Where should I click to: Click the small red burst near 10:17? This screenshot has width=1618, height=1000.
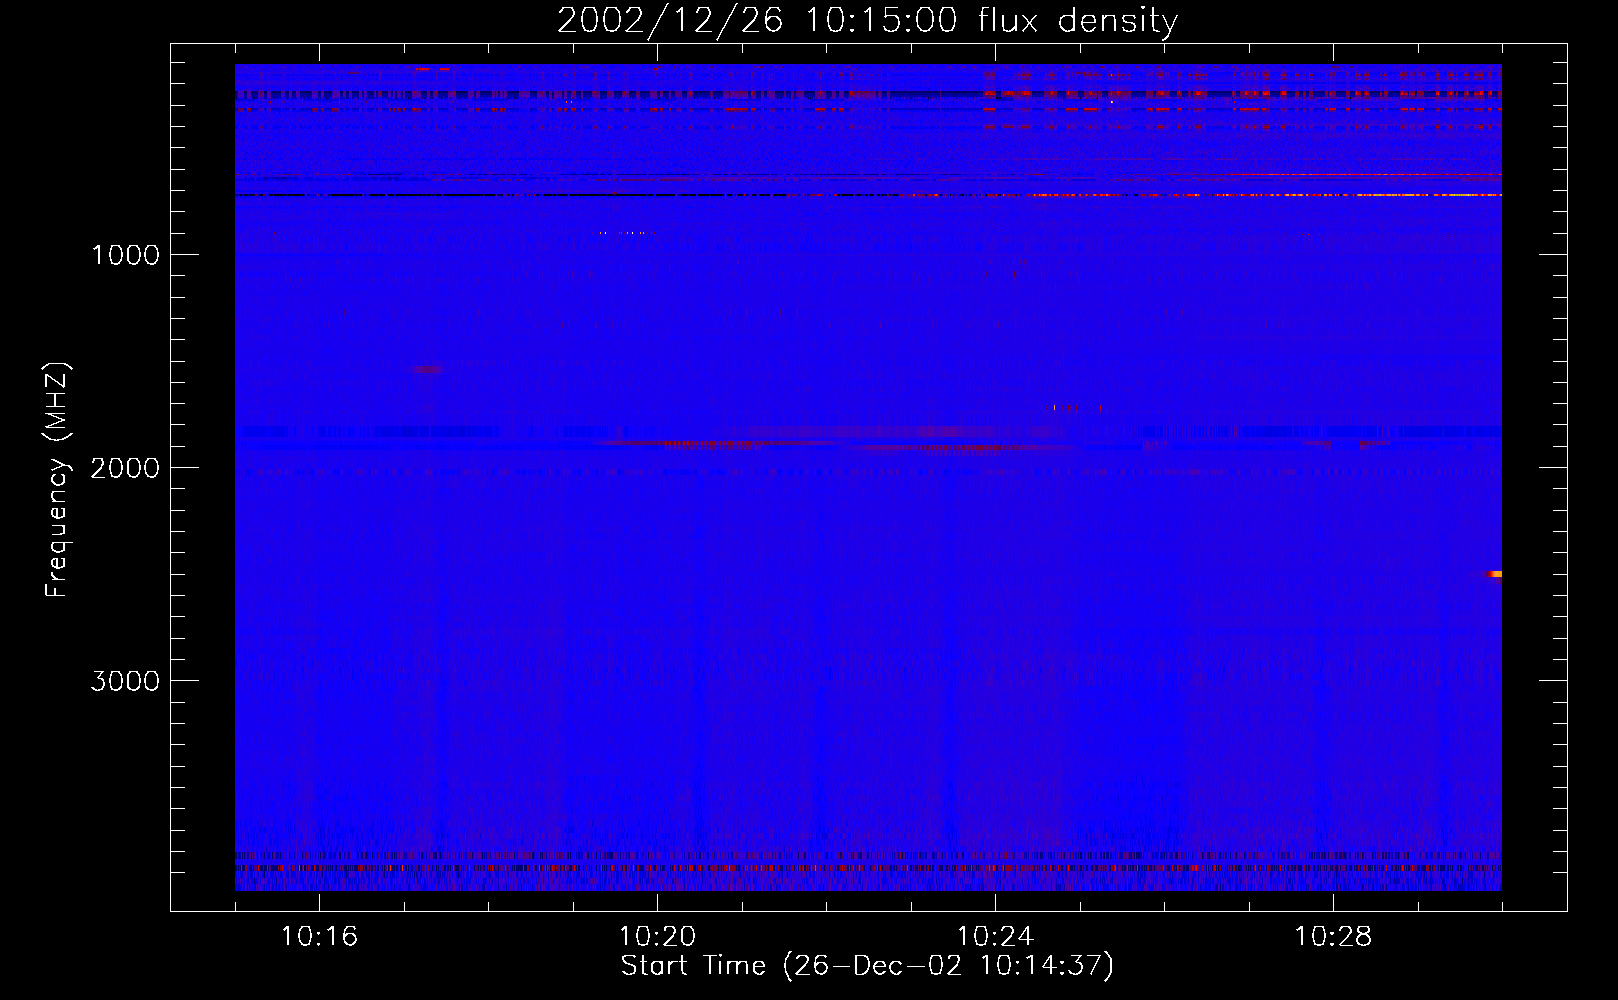coord(428,369)
